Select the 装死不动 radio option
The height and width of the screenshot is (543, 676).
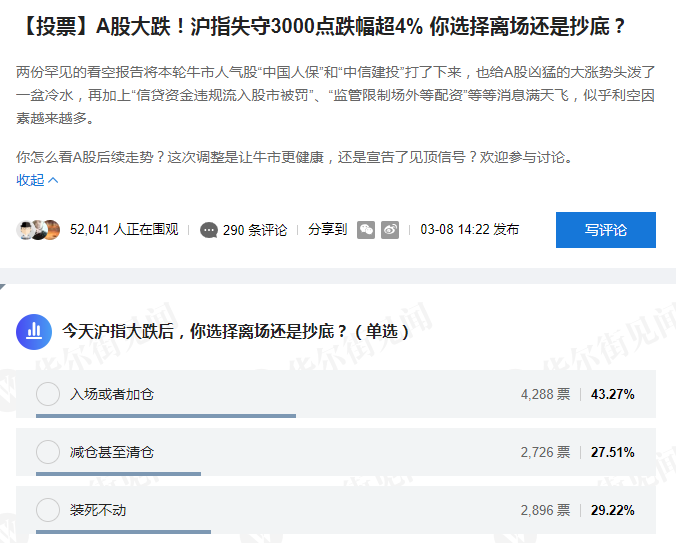(48, 510)
